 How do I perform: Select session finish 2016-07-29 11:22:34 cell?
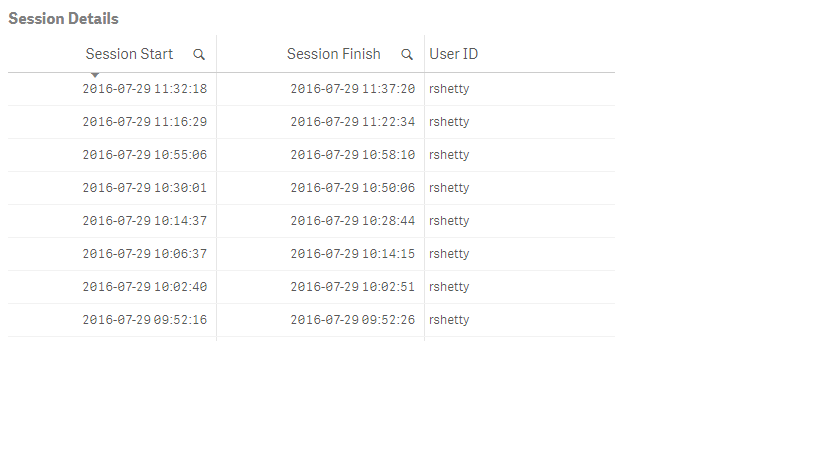pos(352,122)
